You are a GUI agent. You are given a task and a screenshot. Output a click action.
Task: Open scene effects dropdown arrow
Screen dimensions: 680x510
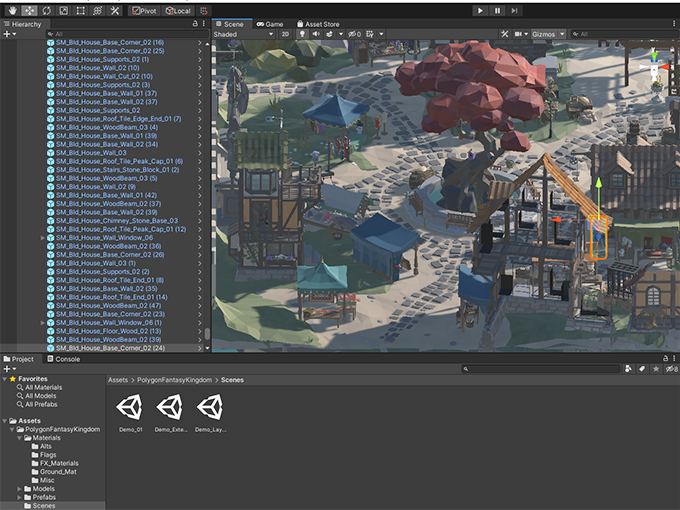coord(341,34)
